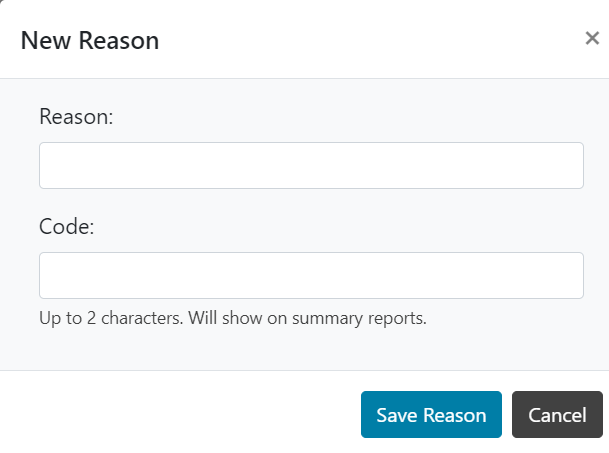The image size is (609, 453).
Task: Click into the Reason text field
Action: click(x=311, y=166)
